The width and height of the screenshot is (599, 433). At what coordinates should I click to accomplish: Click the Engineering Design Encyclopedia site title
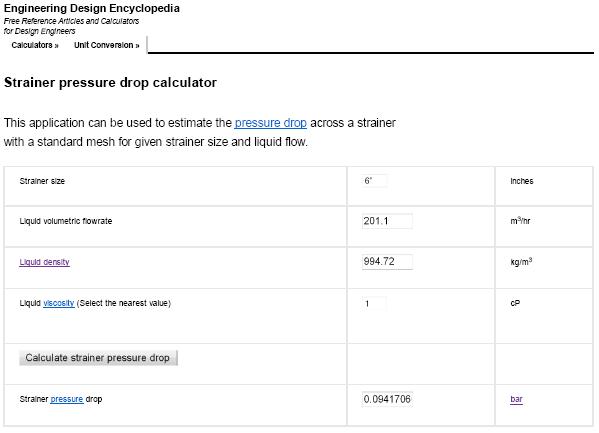[92, 8]
